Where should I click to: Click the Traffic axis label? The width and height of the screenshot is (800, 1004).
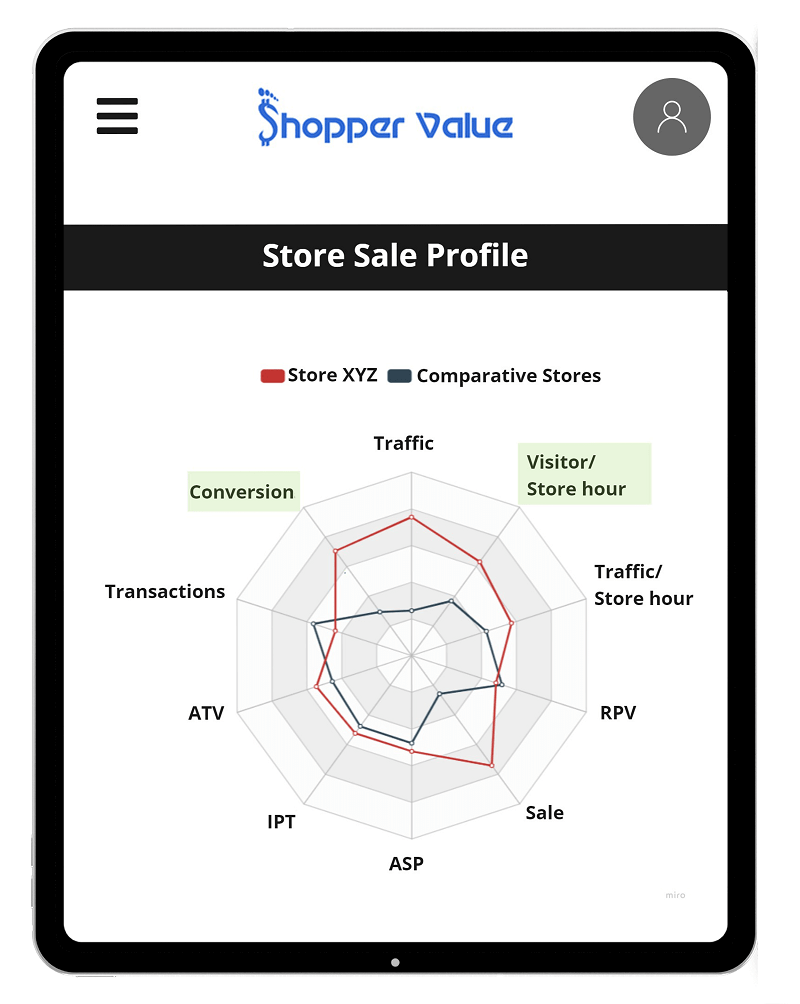[x=404, y=443]
